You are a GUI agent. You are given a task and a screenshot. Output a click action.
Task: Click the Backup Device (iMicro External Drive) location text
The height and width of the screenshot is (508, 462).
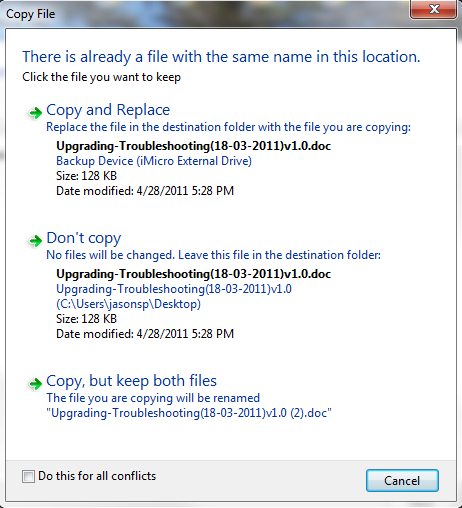click(154, 161)
